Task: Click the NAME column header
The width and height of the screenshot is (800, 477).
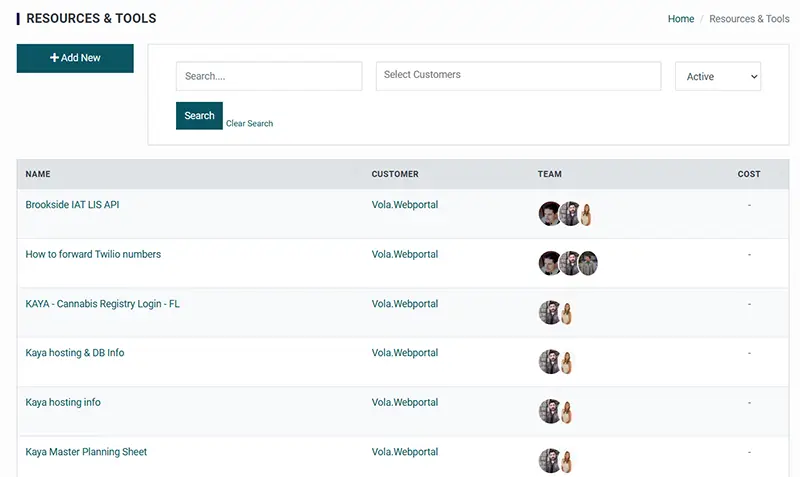Action: (38, 174)
